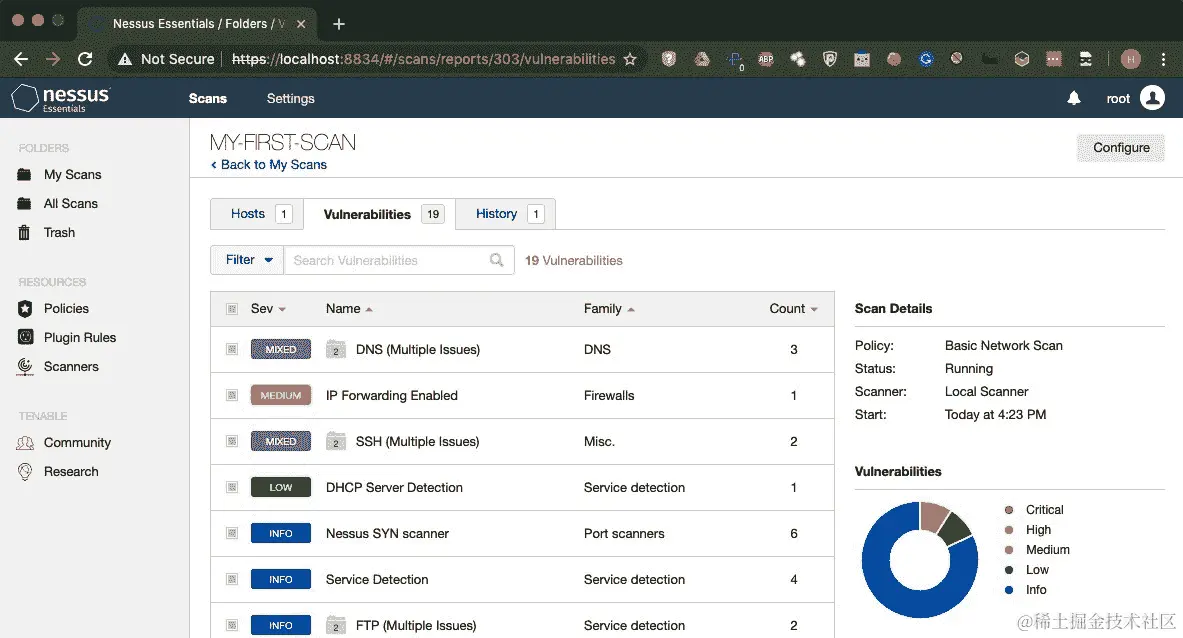This screenshot has width=1183, height=638.
Task: Click the Nessus Essentials logo
Action: pos(60,98)
